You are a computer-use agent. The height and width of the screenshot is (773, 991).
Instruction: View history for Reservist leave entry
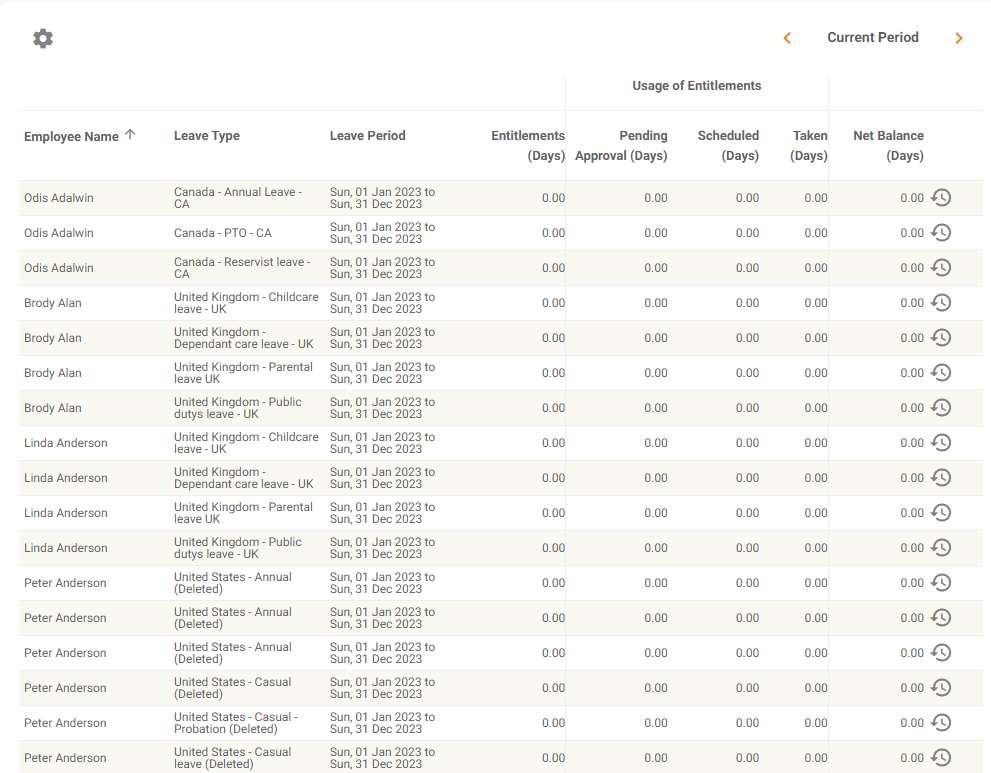click(x=940, y=268)
